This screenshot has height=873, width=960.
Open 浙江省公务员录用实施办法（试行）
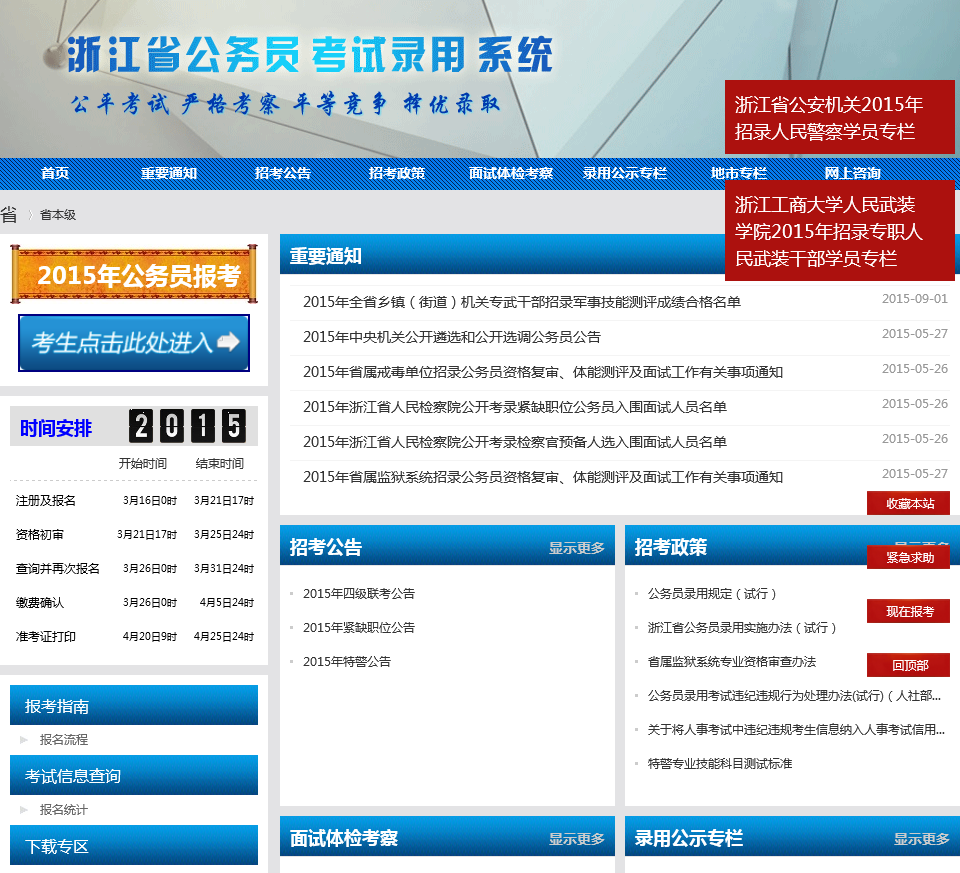click(x=742, y=628)
